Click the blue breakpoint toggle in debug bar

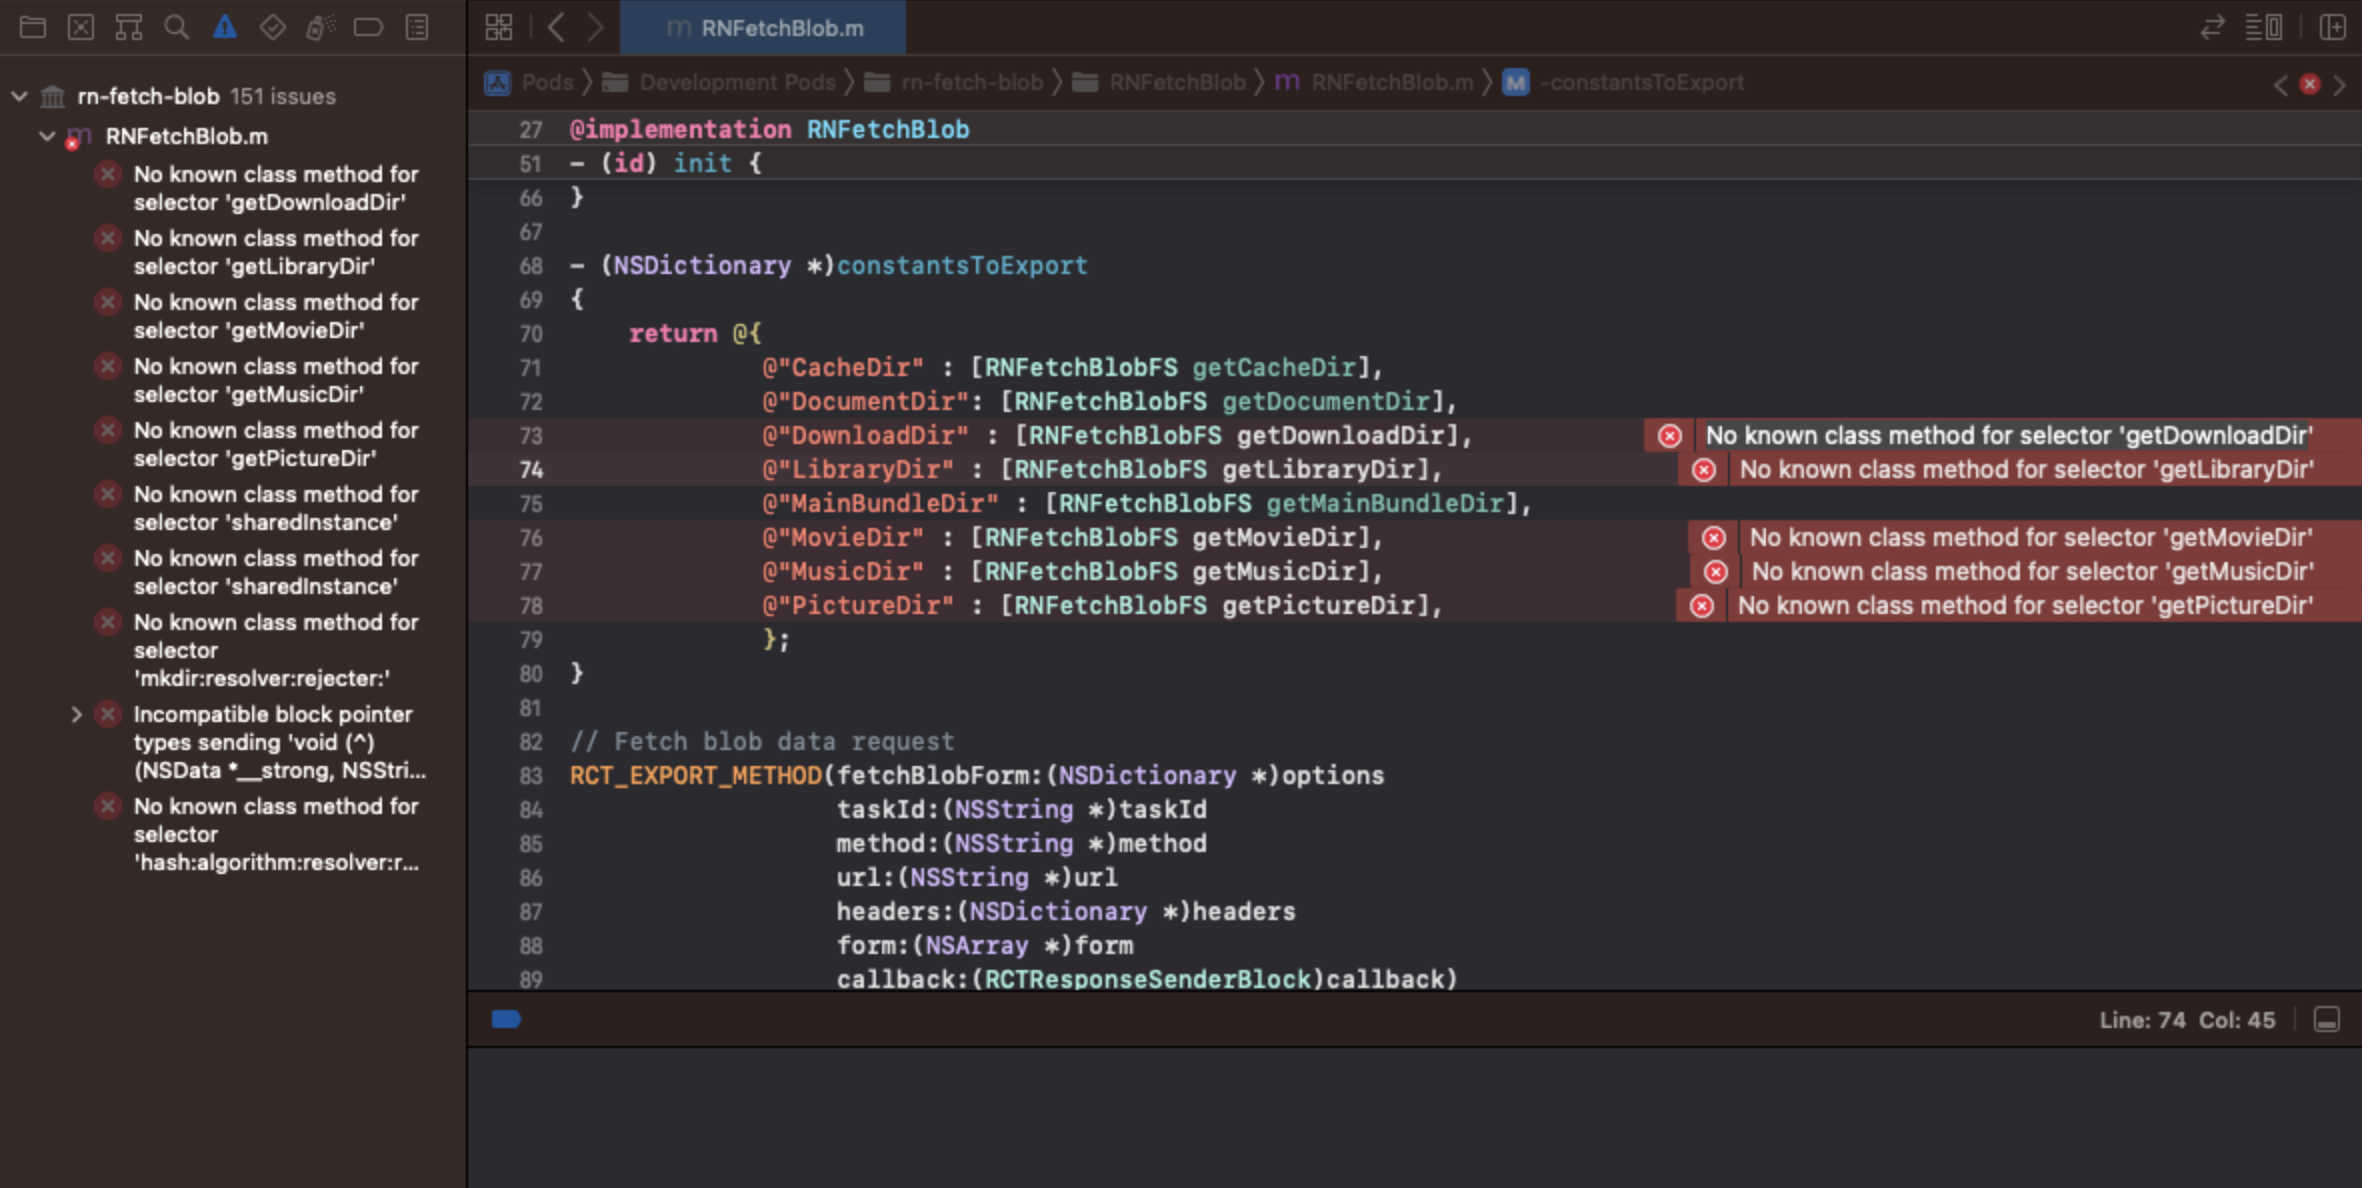tap(506, 1019)
